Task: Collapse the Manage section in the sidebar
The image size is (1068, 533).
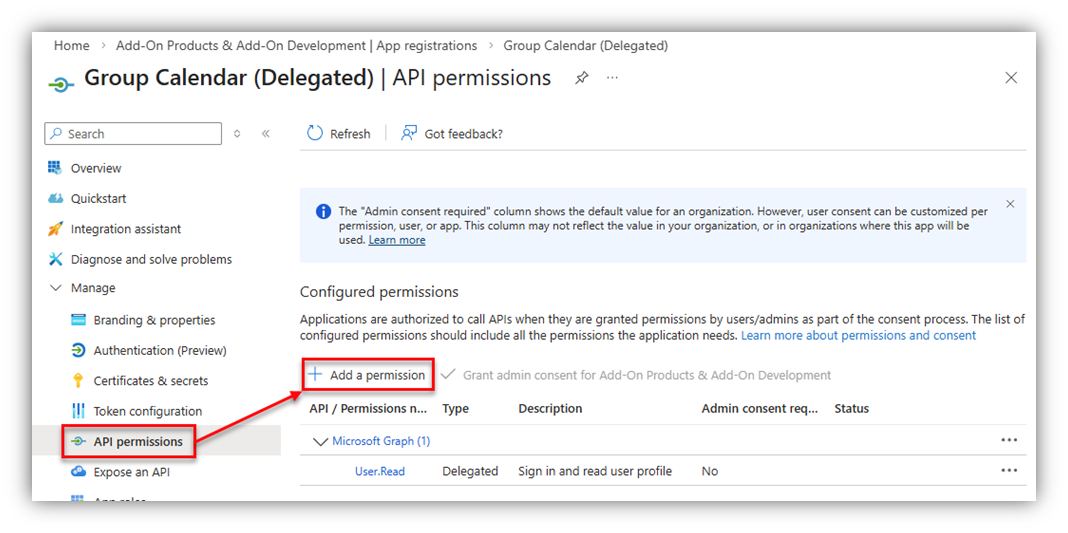Action: click(55, 288)
